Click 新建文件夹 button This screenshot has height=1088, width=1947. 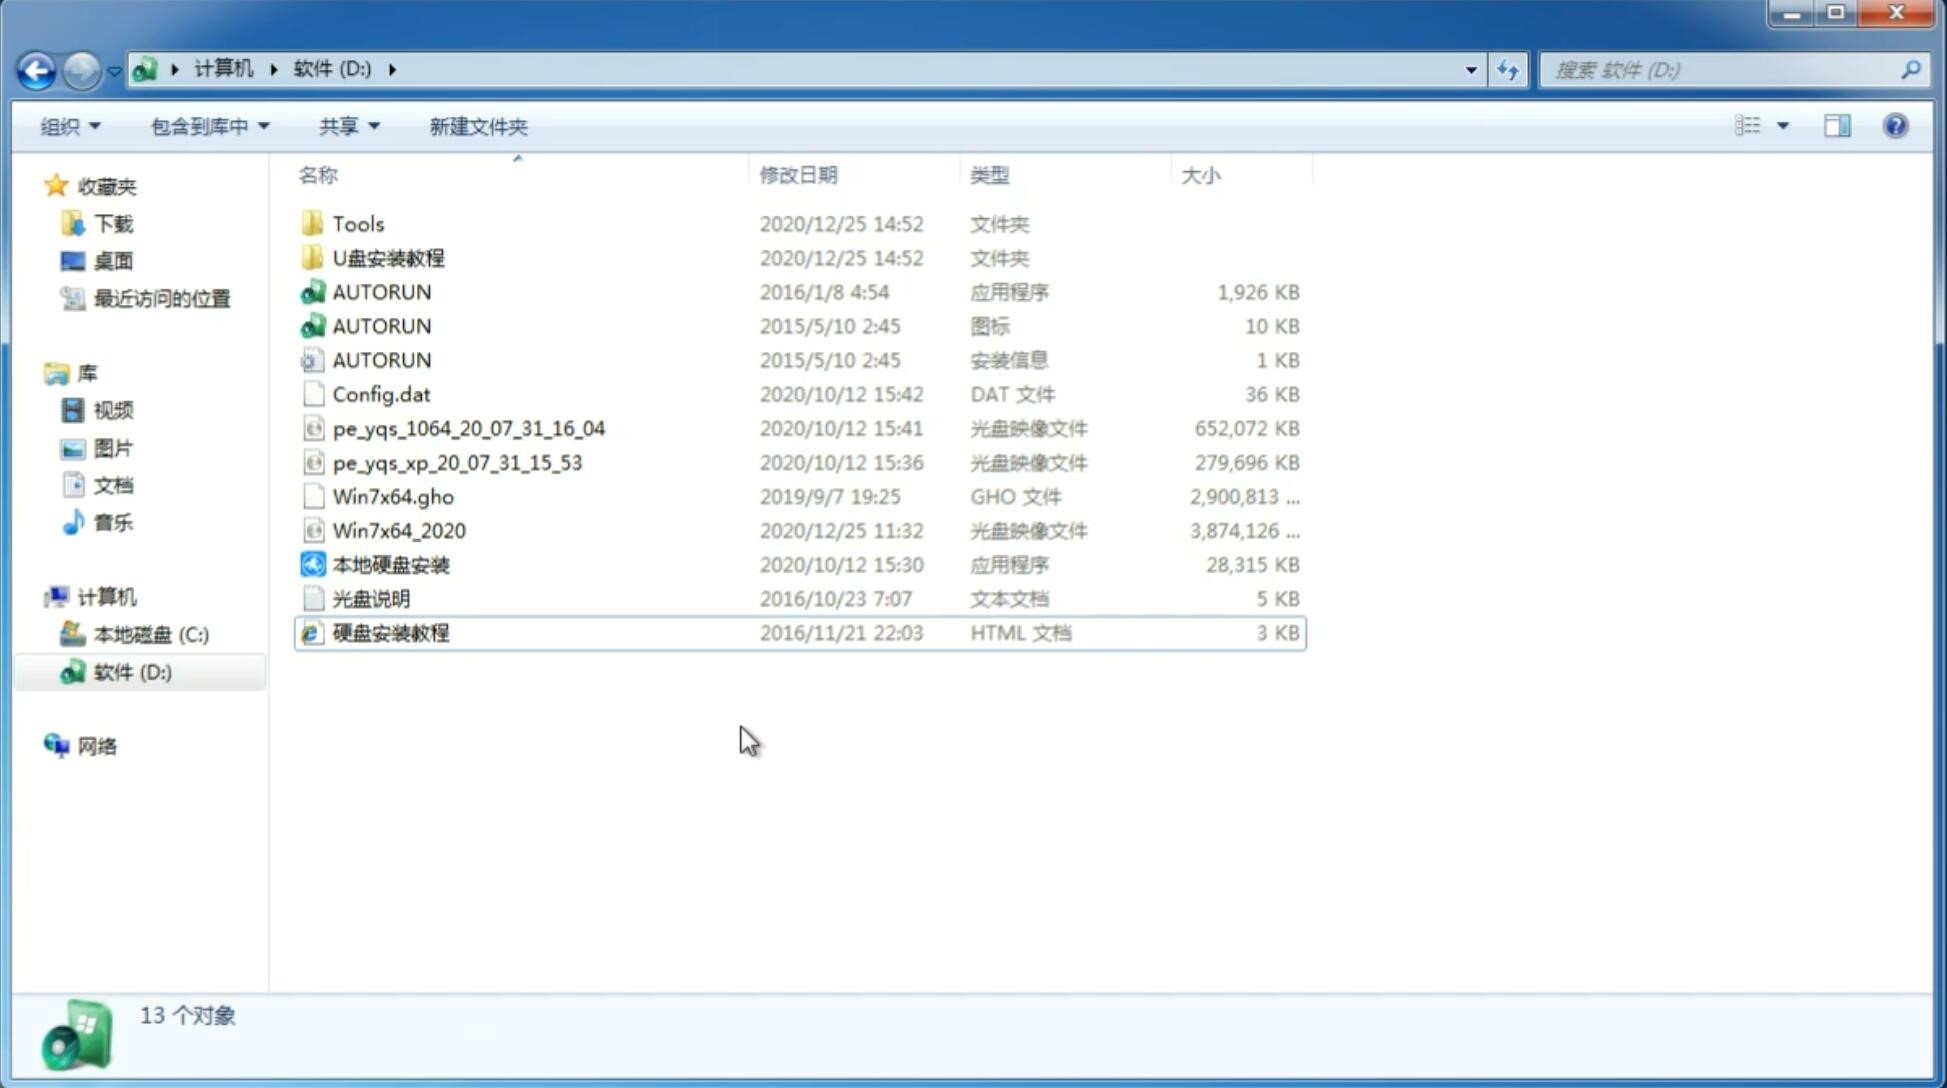[477, 126]
